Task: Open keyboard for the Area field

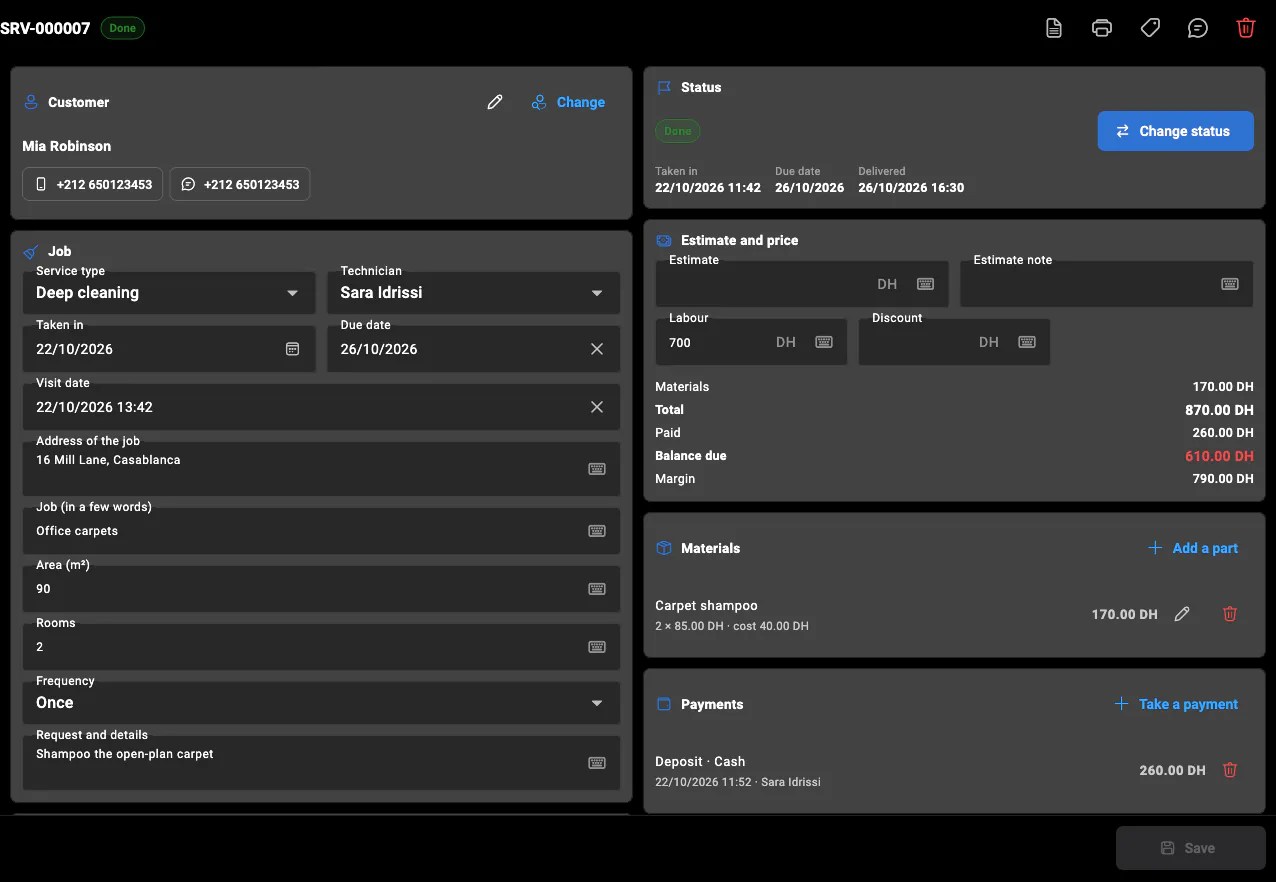Action: tap(597, 589)
